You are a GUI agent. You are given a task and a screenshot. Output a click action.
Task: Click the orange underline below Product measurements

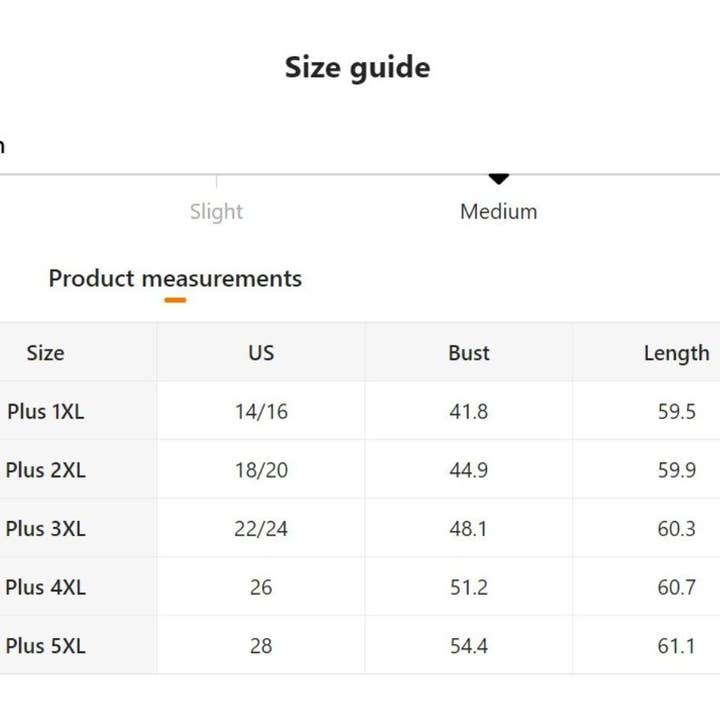(x=175, y=299)
